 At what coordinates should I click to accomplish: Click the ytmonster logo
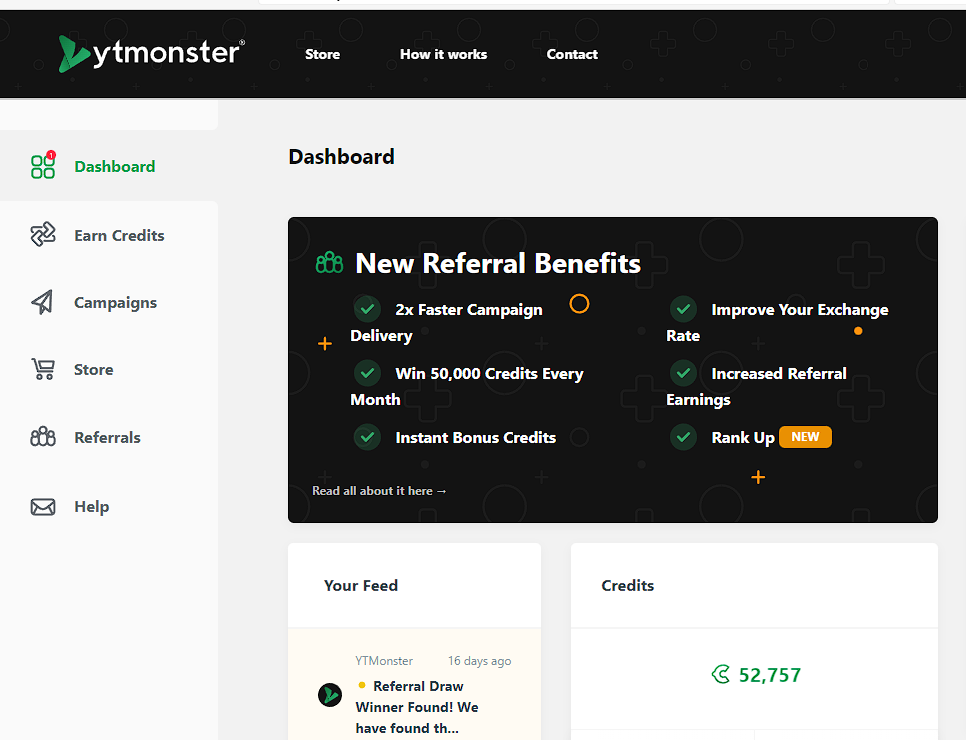[x=152, y=54]
